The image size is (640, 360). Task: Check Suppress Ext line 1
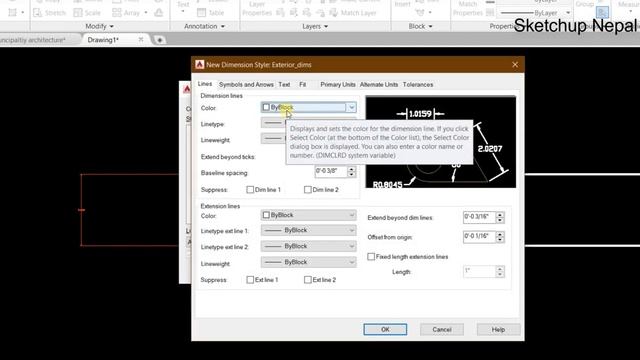pos(250,280)
